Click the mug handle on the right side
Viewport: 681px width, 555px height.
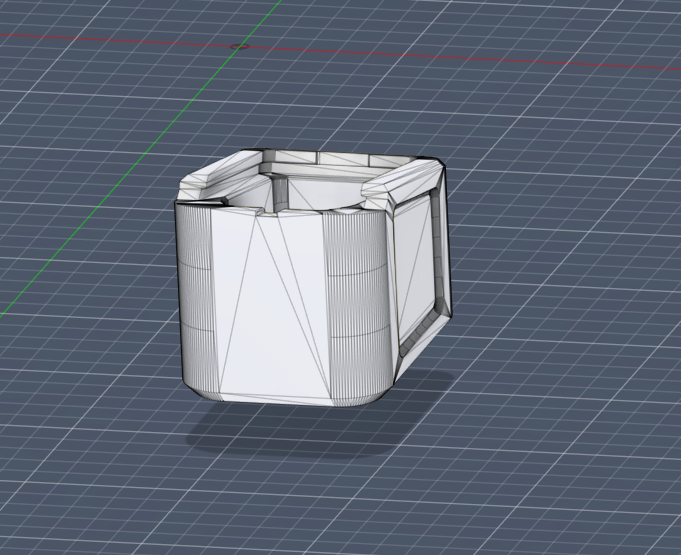pyautogui.click(x=421, y=269)
